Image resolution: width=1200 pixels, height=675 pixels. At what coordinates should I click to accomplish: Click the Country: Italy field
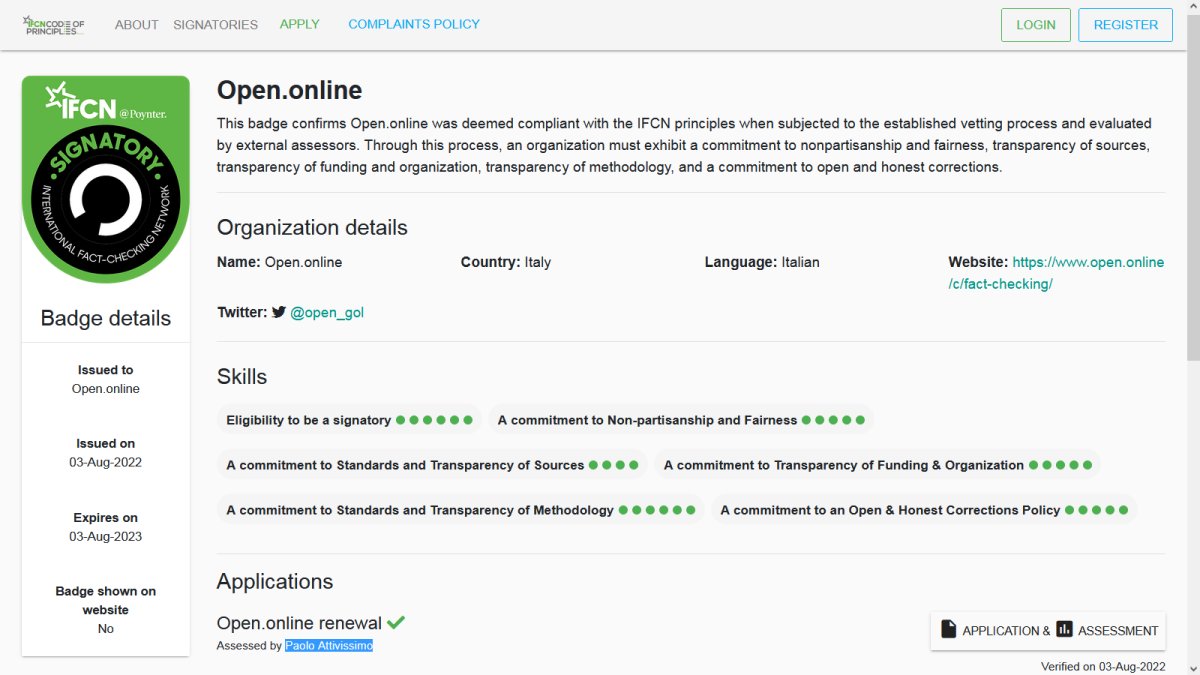[506, 262]
